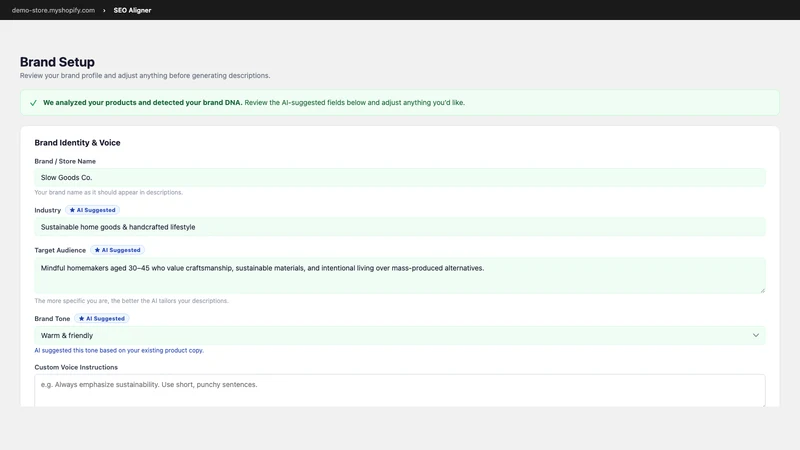
Task: Click the Brand Identity & Voice heading
Action: (x=78, y=143)
